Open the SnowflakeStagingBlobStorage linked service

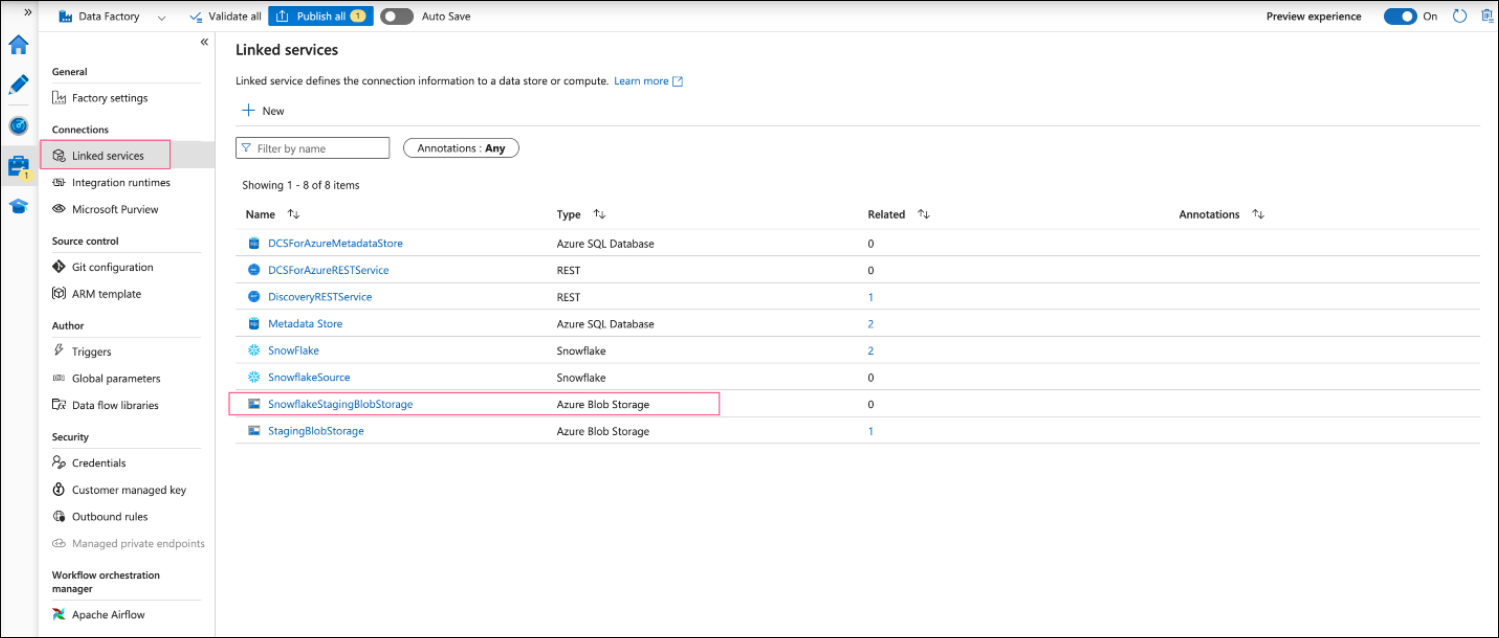[340, 404]
